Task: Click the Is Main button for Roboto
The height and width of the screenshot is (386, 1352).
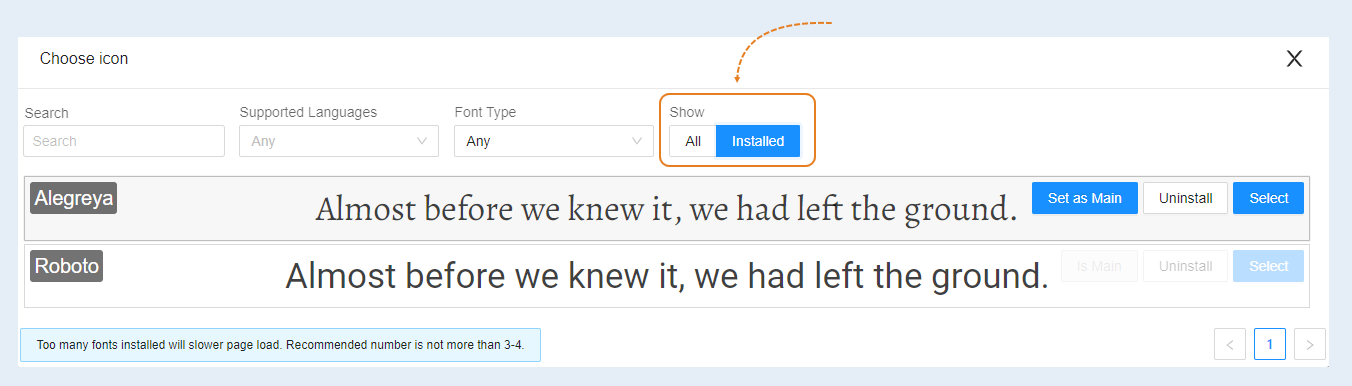Action: 1099,266
